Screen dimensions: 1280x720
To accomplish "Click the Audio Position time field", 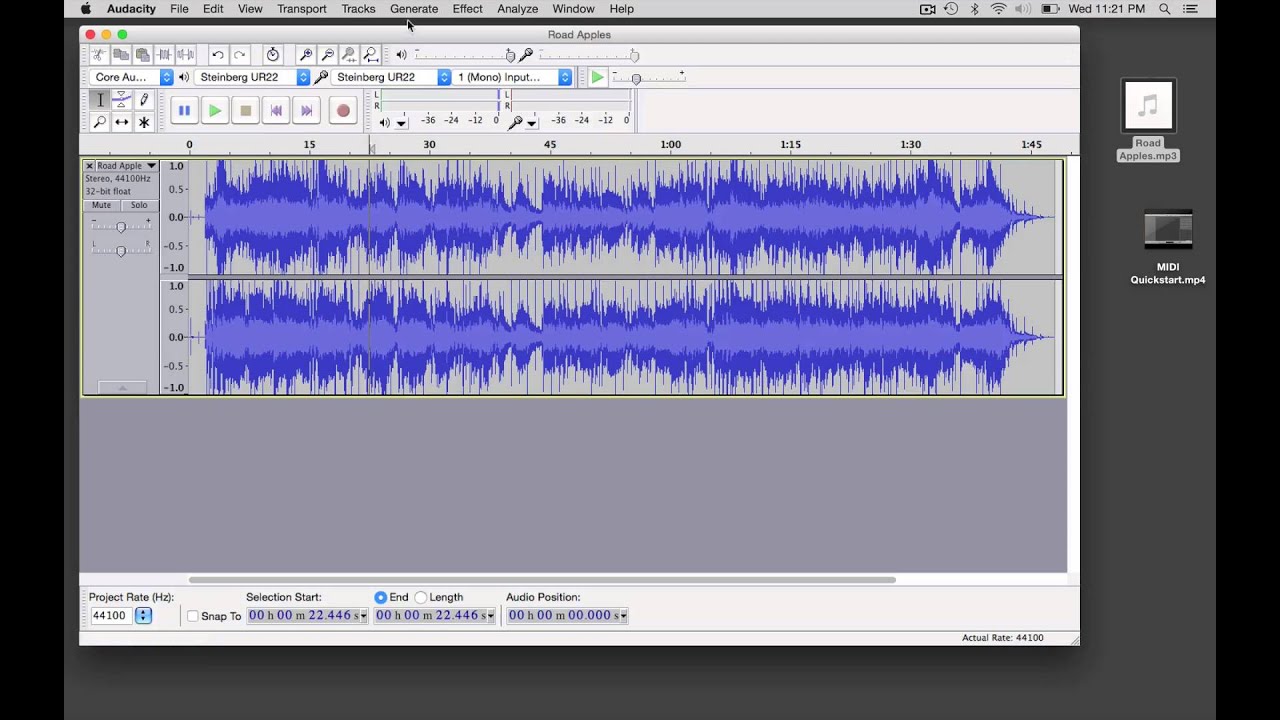I will coord(567,616).
